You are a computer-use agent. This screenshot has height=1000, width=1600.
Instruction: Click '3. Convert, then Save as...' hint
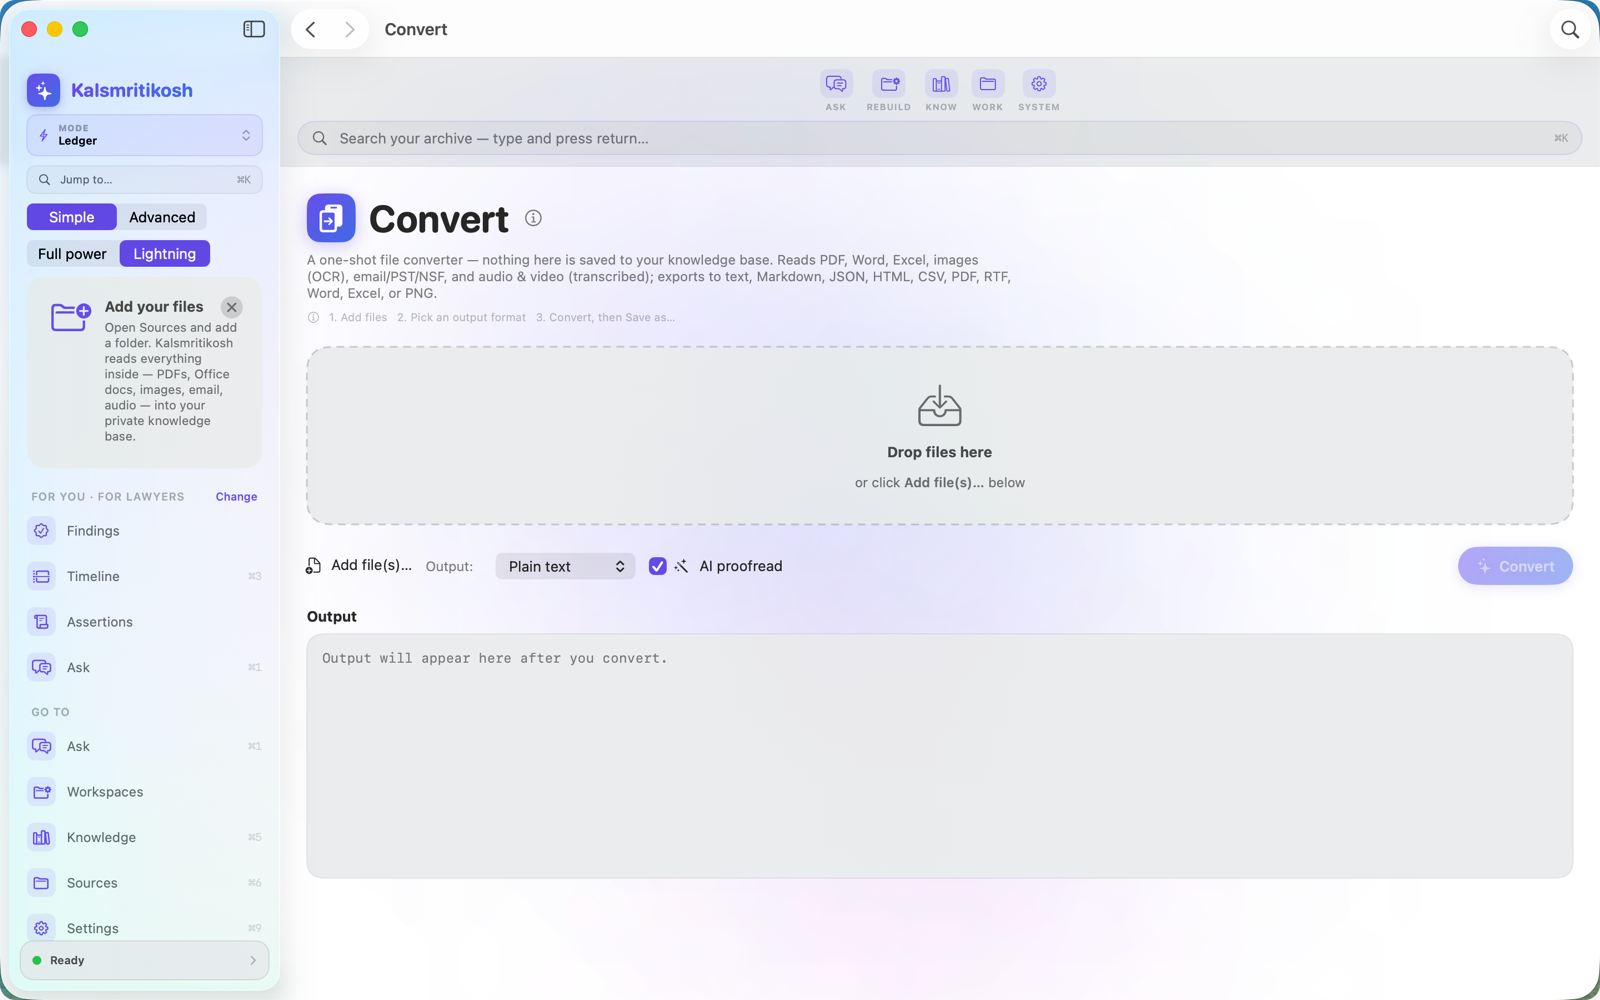[605, 318]
